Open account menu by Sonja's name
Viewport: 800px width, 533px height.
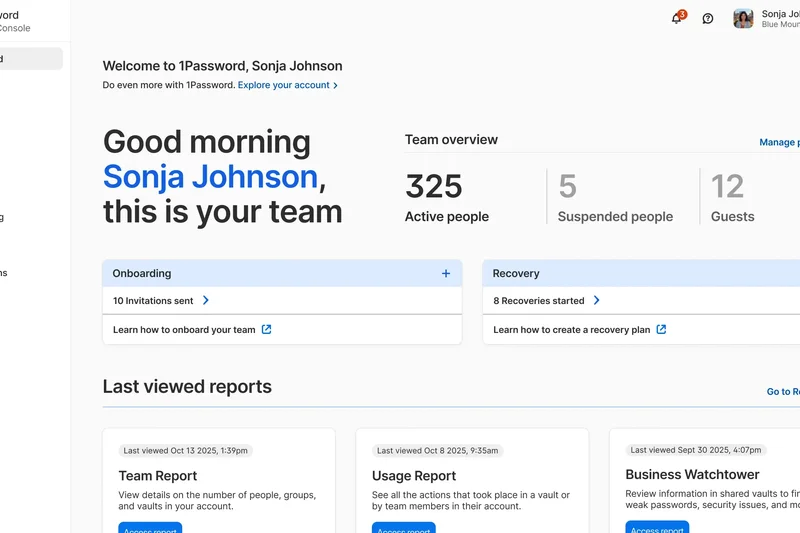click(x=780, y=18)
